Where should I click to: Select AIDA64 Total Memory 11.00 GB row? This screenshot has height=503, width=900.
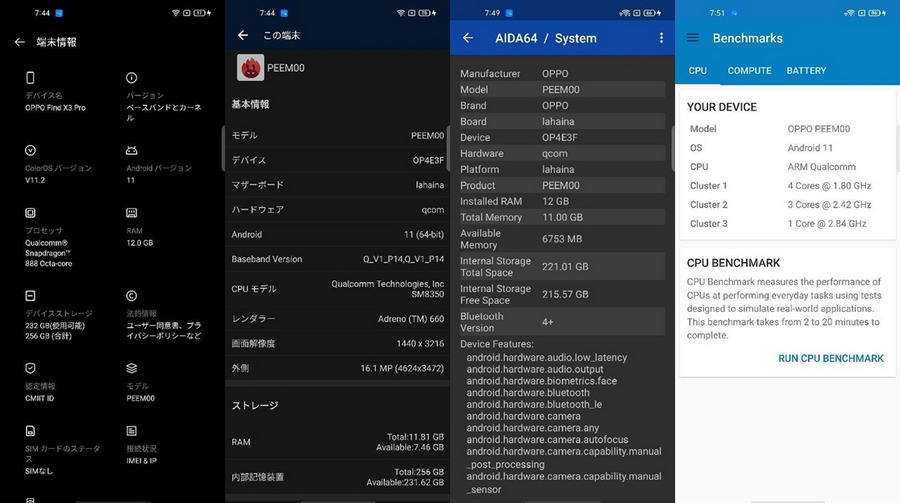tap(562, 218)
